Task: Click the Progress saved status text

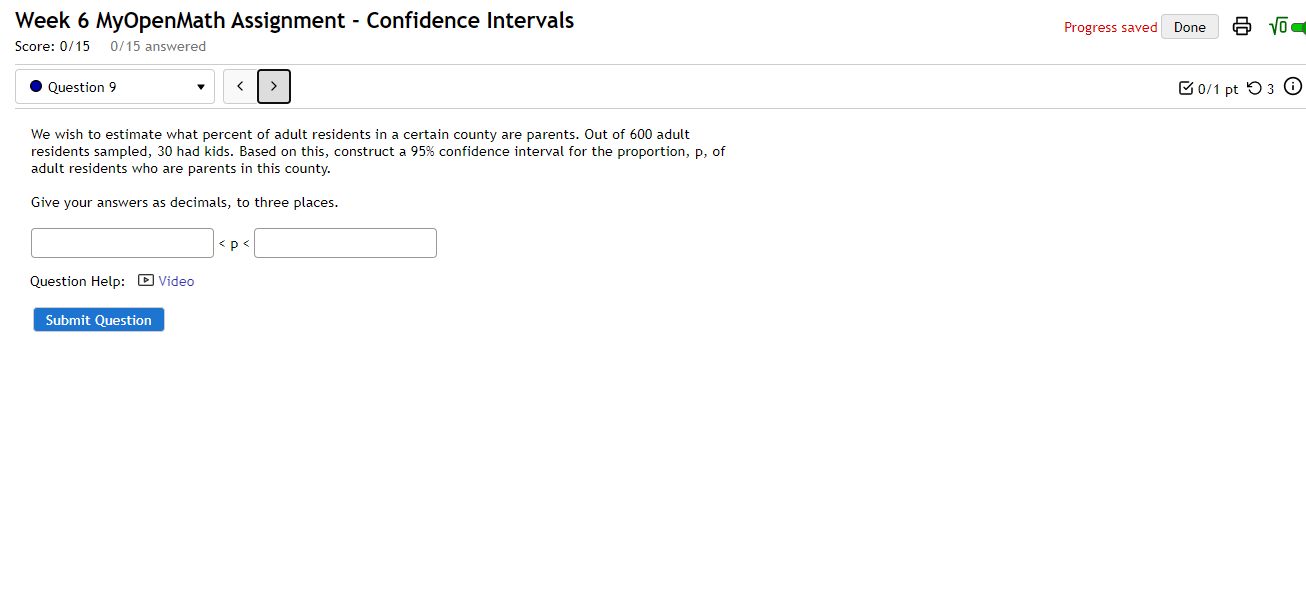Action: [x=1110, y=27]
